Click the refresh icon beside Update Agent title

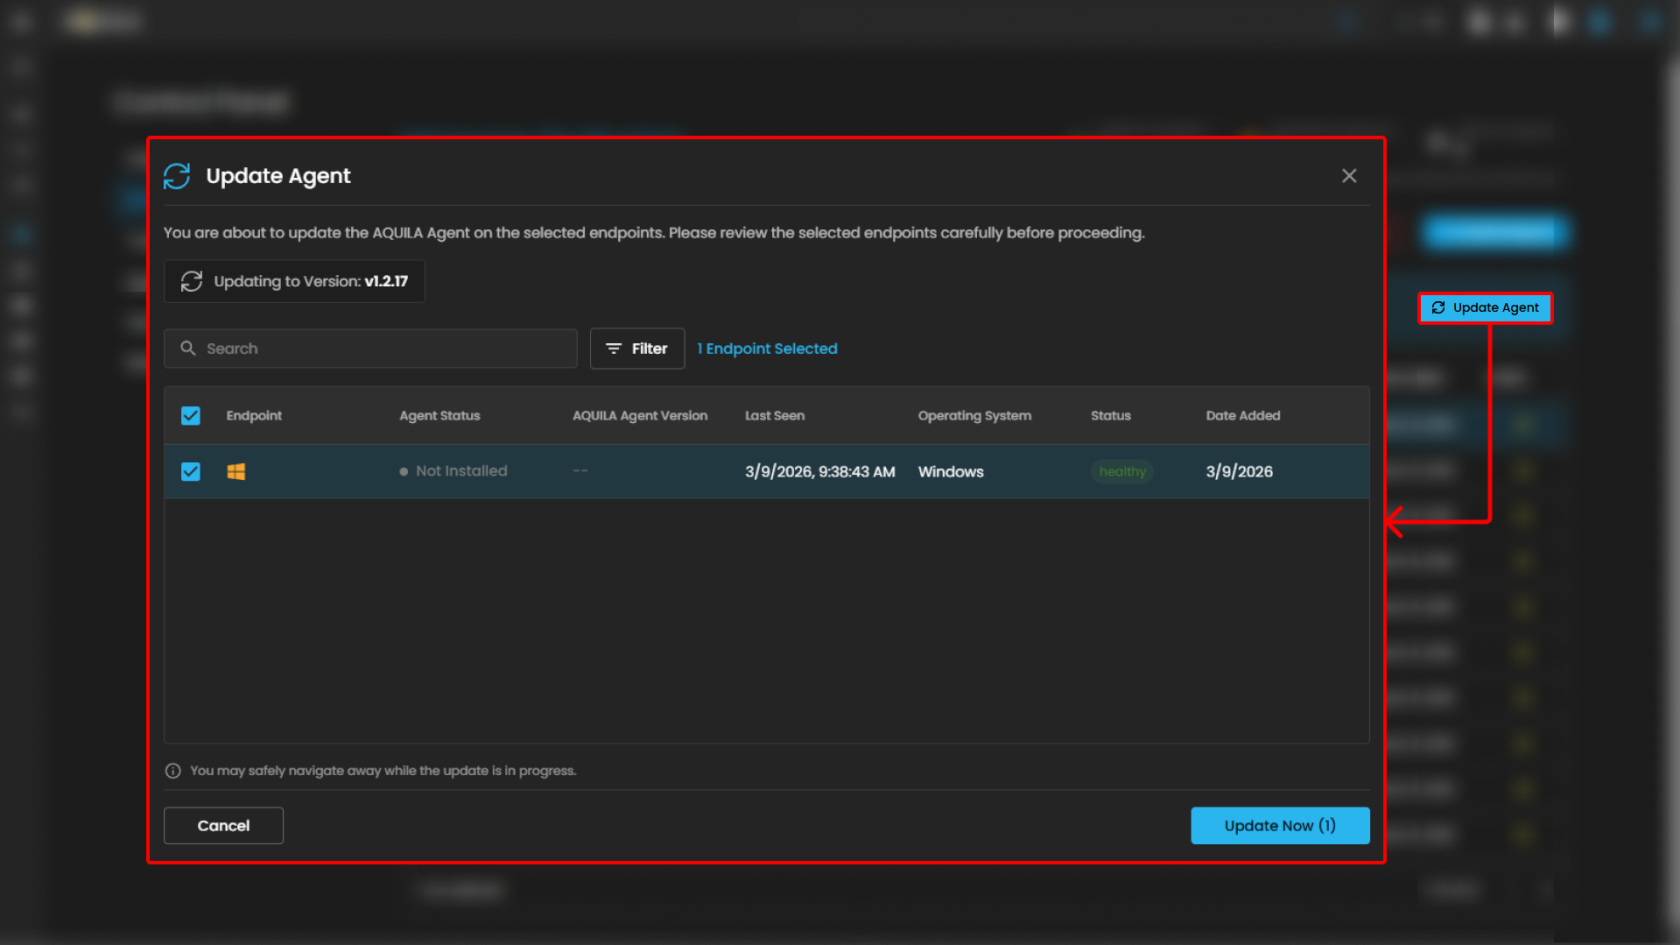(177, 176)
